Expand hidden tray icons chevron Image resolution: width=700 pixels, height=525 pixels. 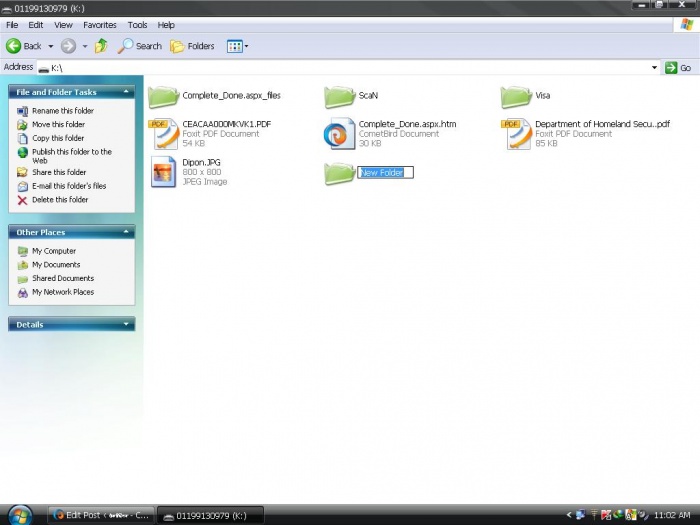tap(569, 515)
